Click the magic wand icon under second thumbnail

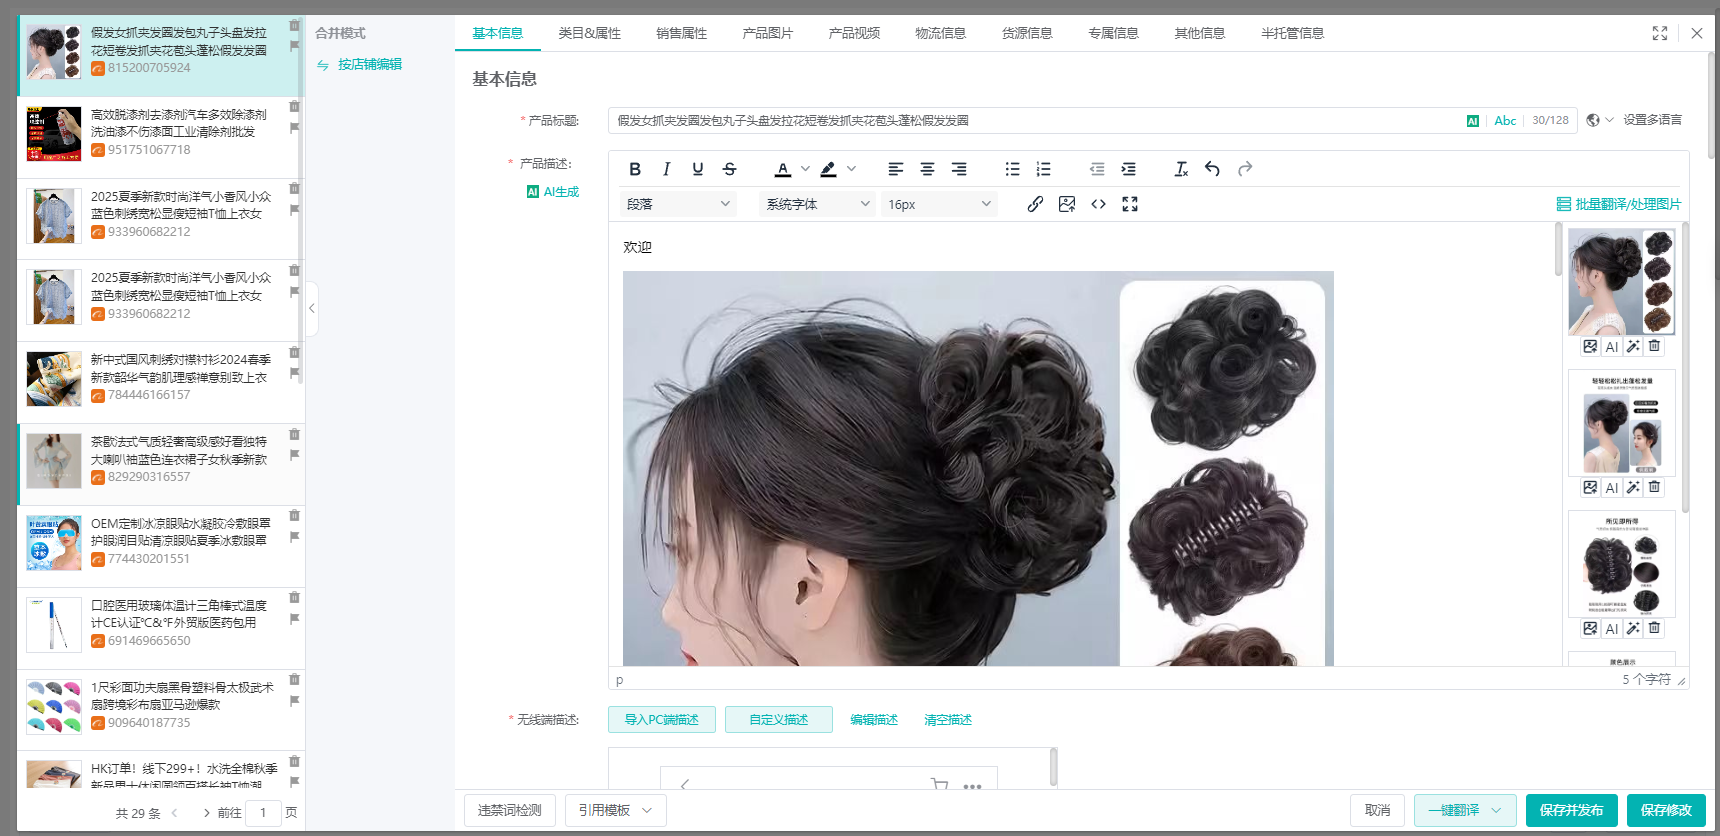[1633, 487]
